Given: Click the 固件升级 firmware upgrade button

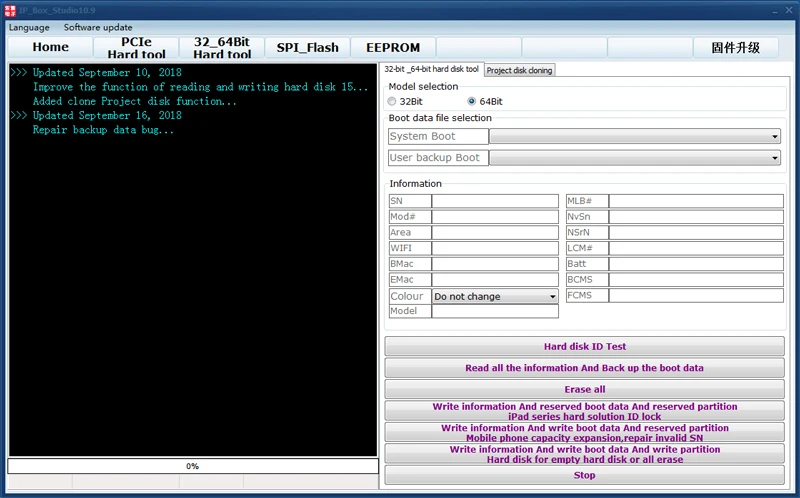Looking at the screenshot, I should click(x=736, y=47).
